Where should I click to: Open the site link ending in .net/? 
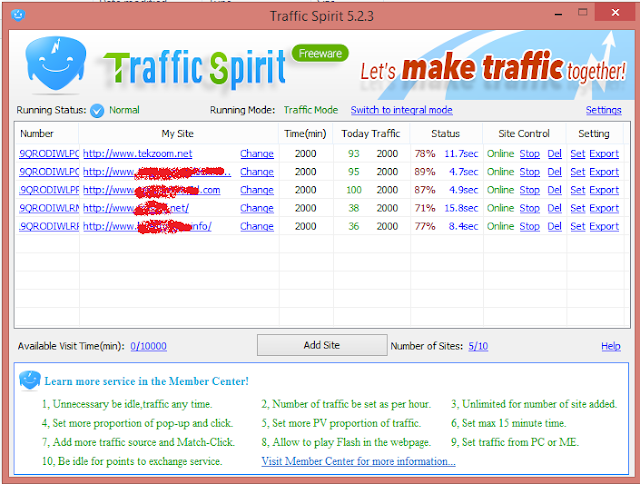tap(136, 208)
